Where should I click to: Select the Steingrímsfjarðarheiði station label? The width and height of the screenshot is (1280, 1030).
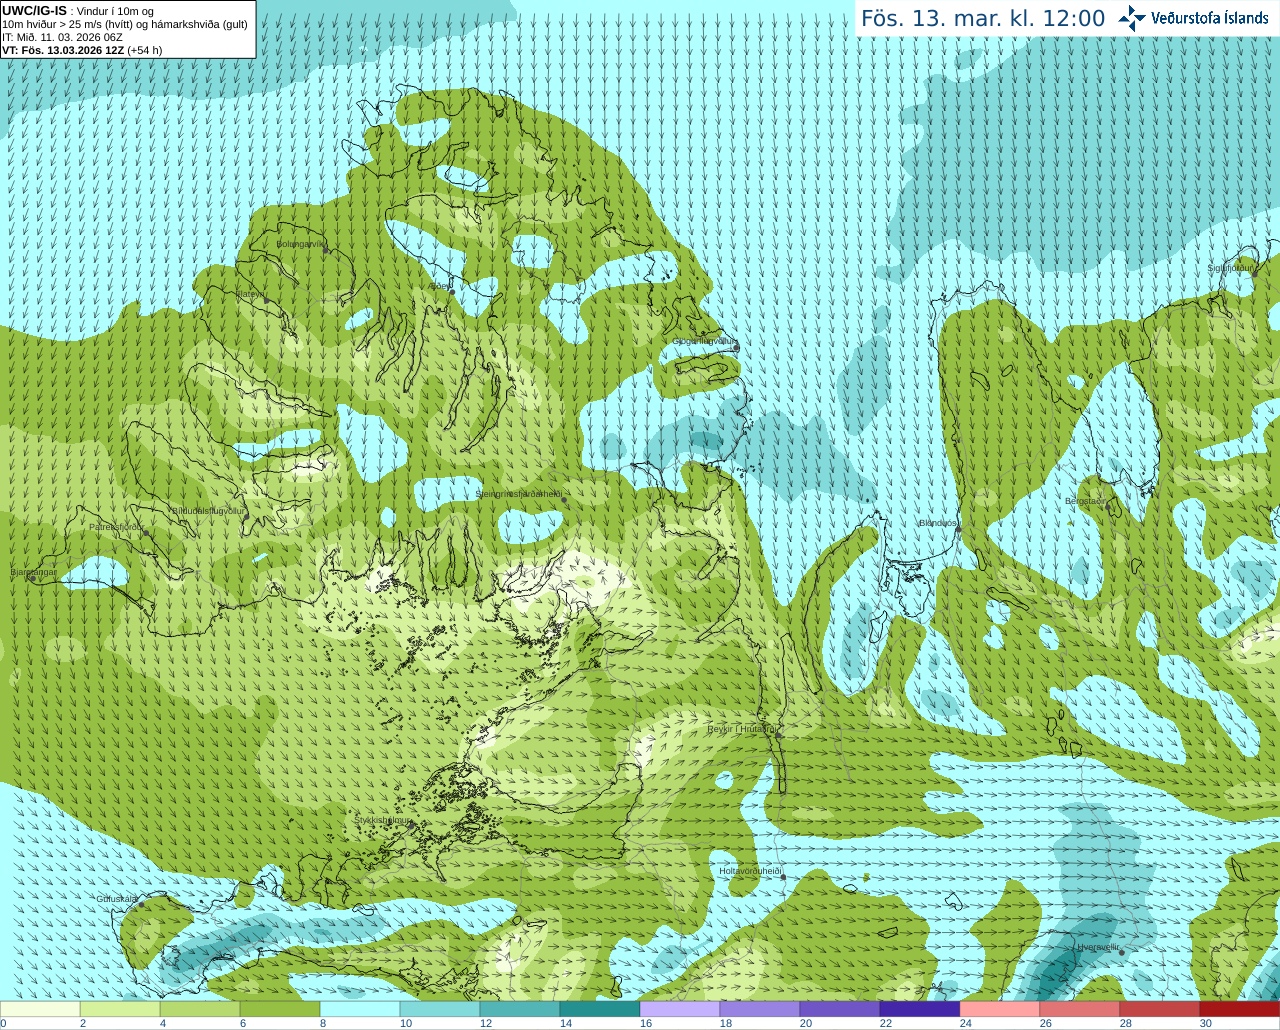pos(518,494)
